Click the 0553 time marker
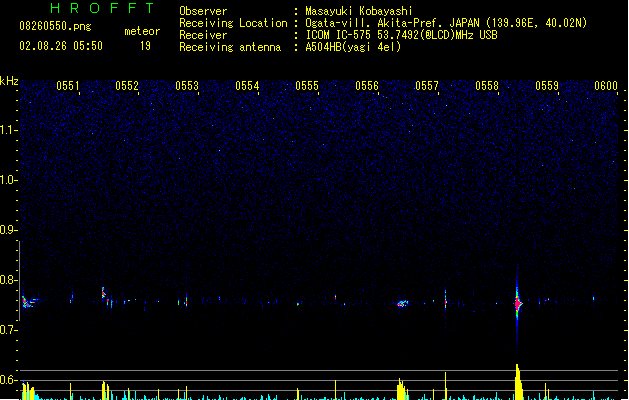The height and width of the screenshot is (400, 629). (x=187, y=86)
